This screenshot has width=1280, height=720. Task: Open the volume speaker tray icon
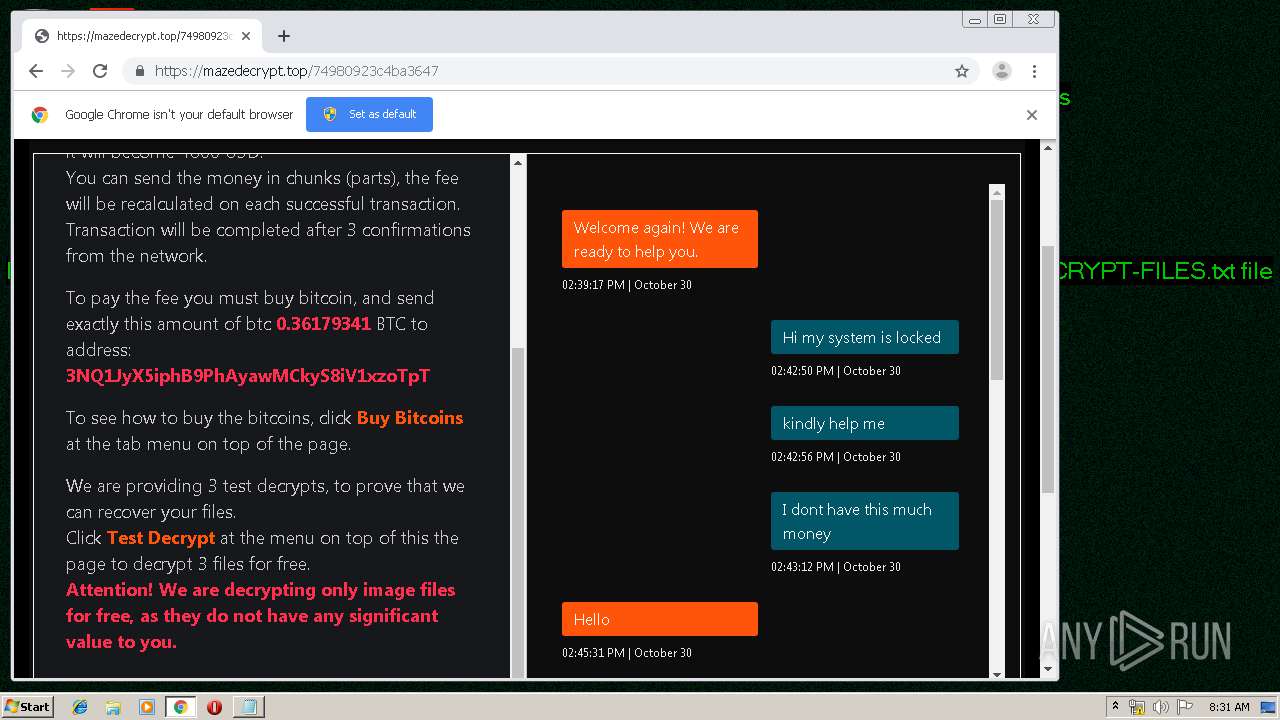pos(1160,707)
